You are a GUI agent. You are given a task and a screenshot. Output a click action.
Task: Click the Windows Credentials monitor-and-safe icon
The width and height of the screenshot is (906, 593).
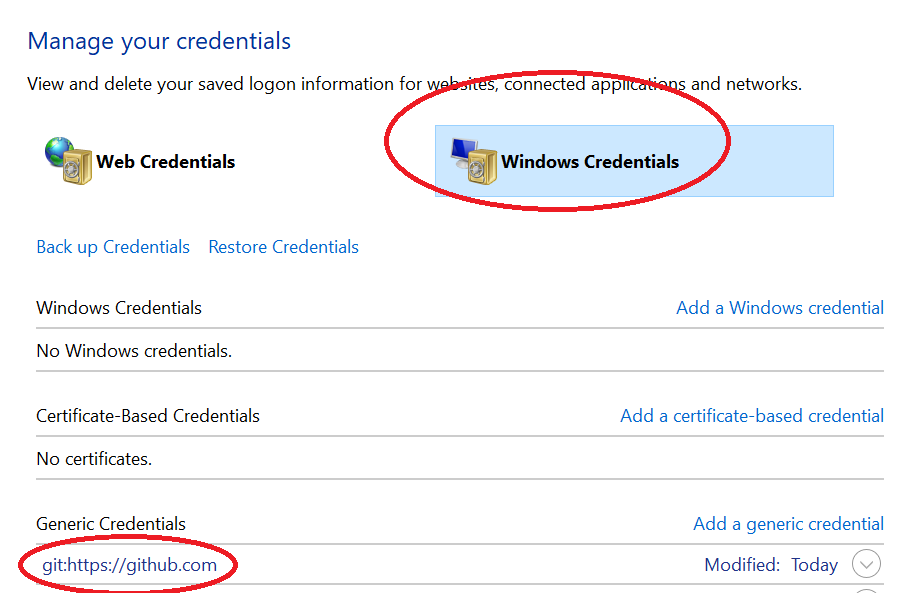(x=474, y=161)
